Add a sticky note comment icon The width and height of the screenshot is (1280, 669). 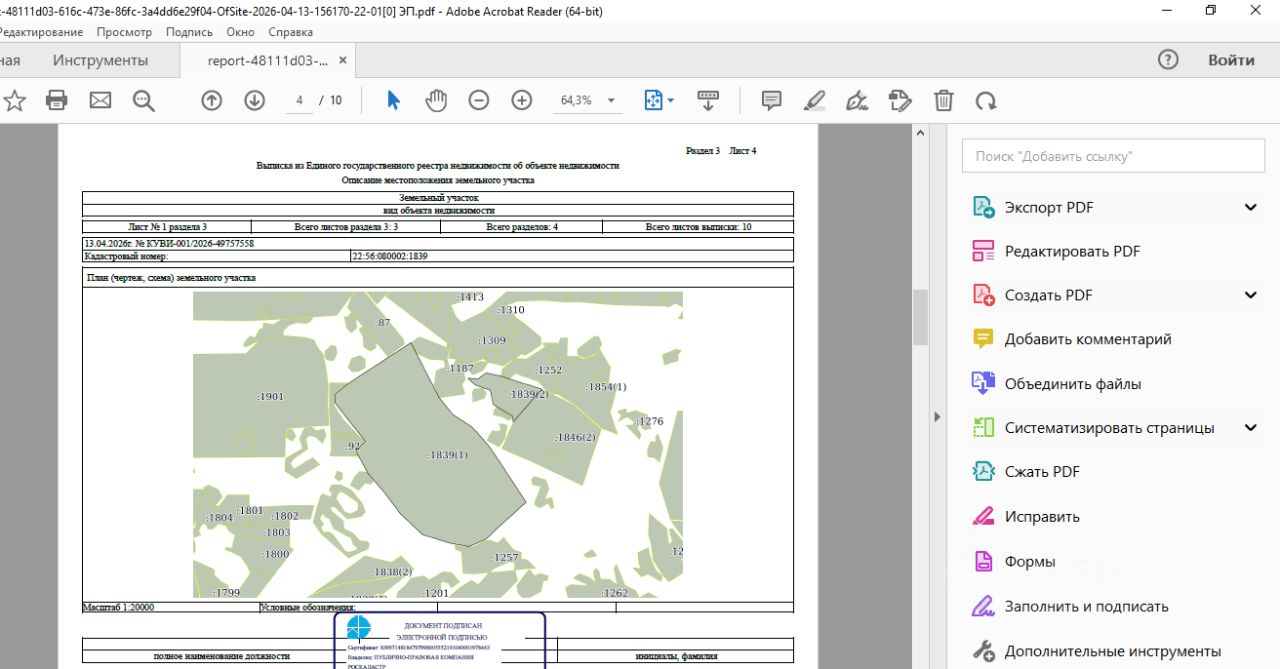(771, 100)
